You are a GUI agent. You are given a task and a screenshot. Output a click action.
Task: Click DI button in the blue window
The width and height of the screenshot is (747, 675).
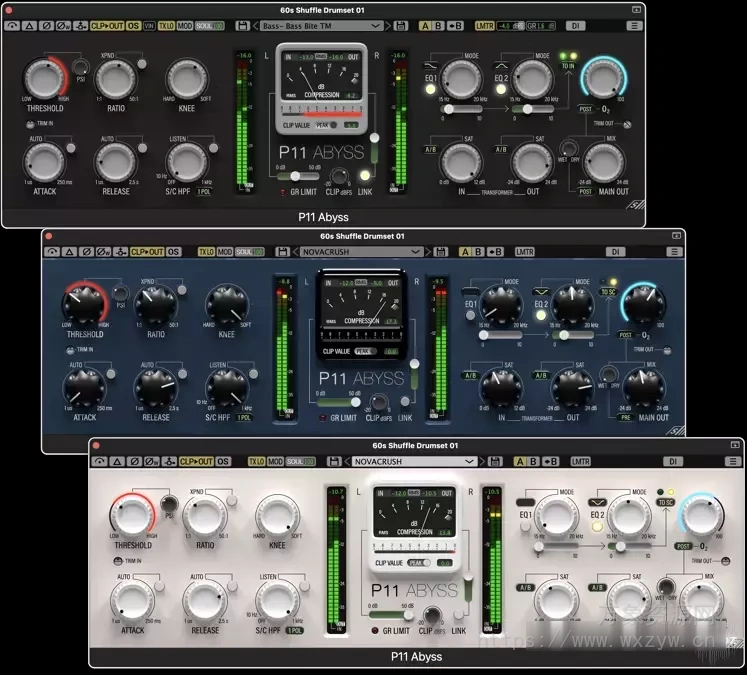pos(616,252)
